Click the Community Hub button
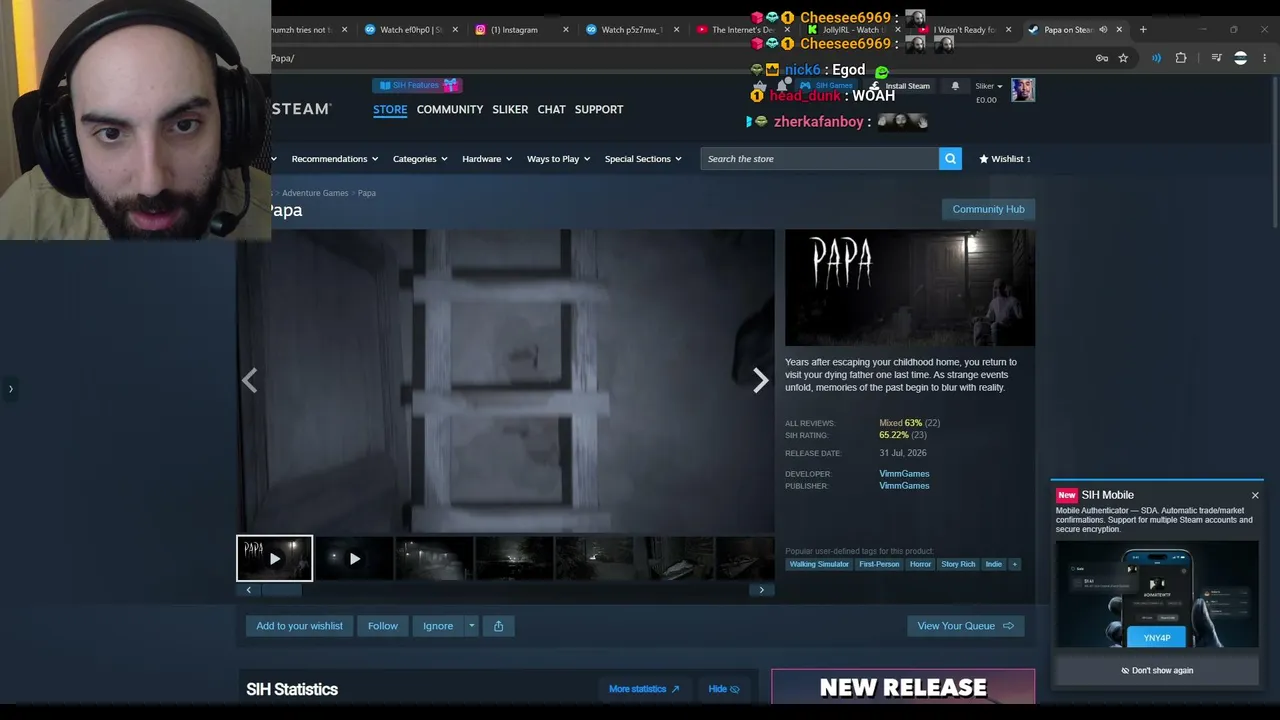The height and width of the screenshot is (720, 1280). (x=988, y=209)
